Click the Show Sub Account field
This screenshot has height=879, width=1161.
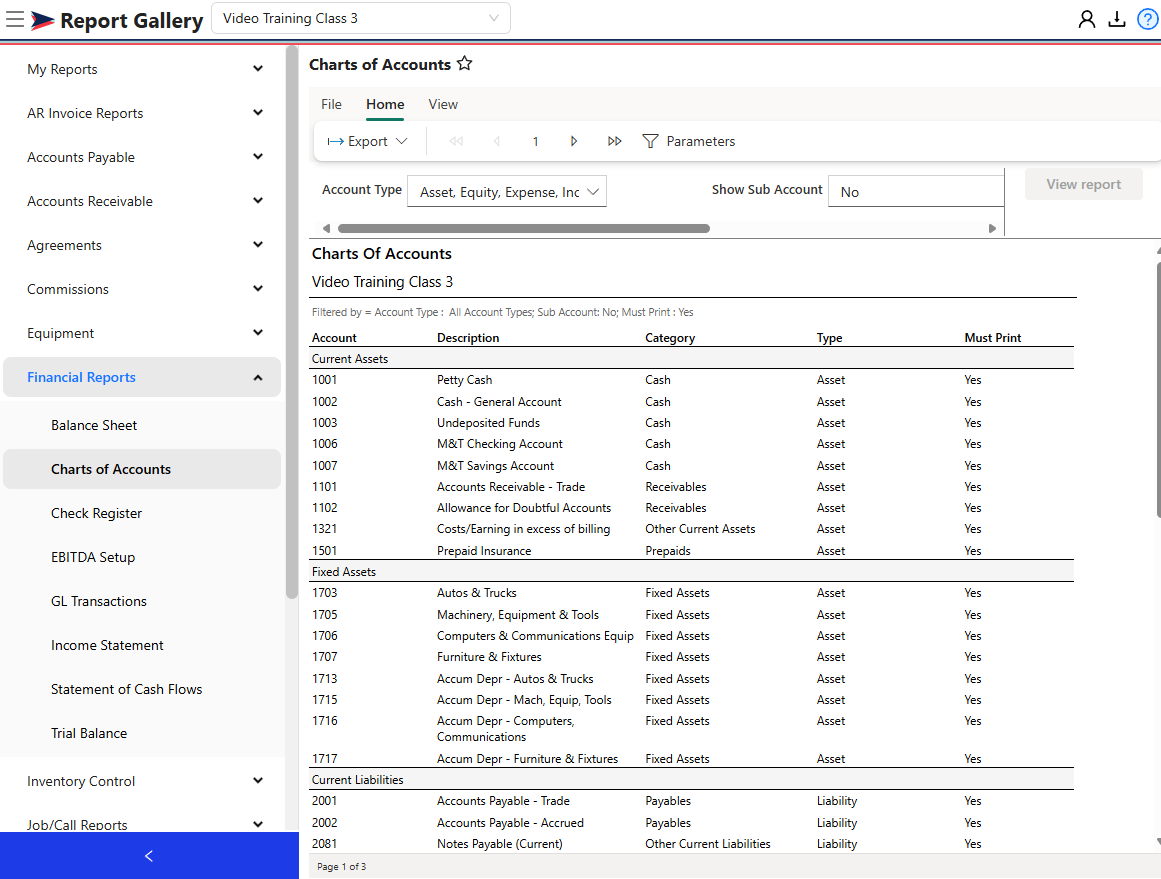coord(916,192)
